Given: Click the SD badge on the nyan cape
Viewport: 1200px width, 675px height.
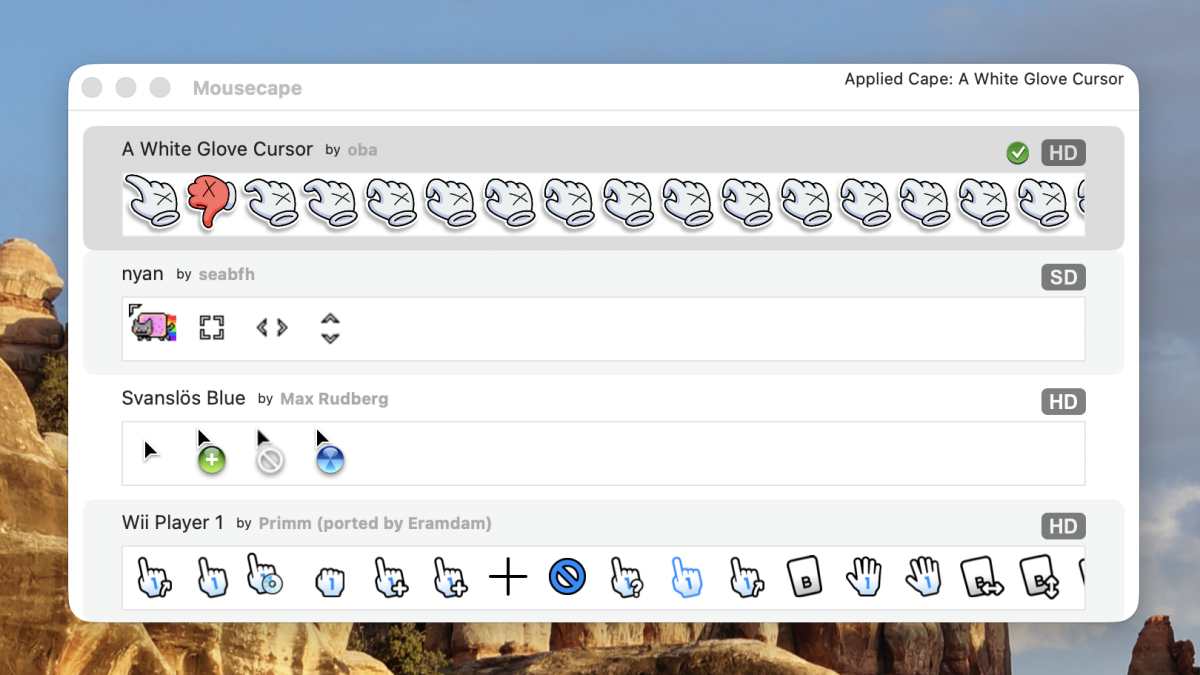Looking at the screenshot, I should tap(1063, 277).
